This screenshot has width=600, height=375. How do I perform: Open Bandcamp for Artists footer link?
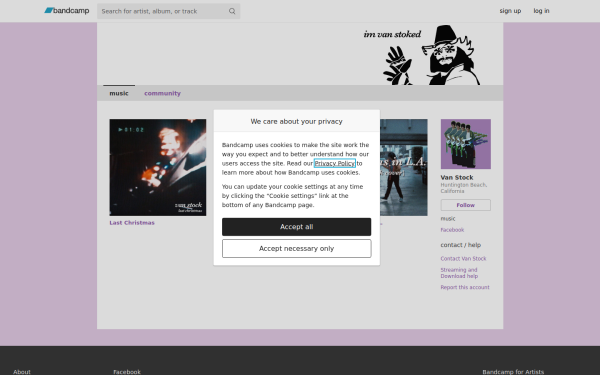tap(513, 372)
